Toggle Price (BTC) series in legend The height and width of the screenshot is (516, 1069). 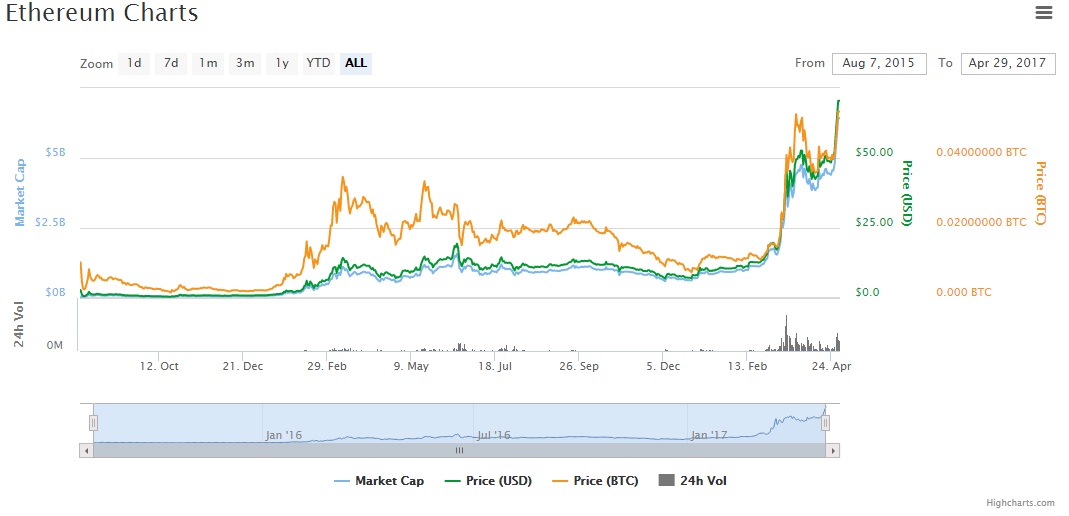point(595,481)
